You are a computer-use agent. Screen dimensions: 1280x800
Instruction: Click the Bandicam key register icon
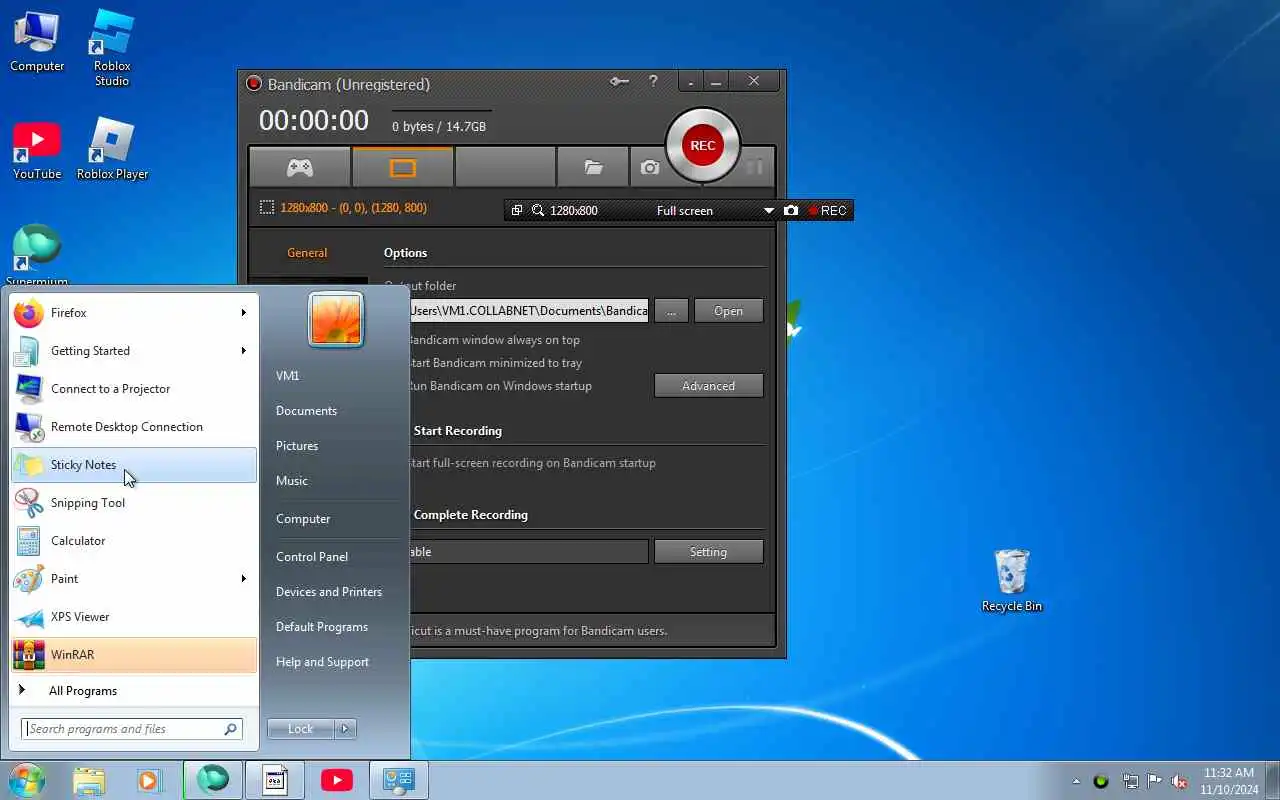[x=620, y=82]
